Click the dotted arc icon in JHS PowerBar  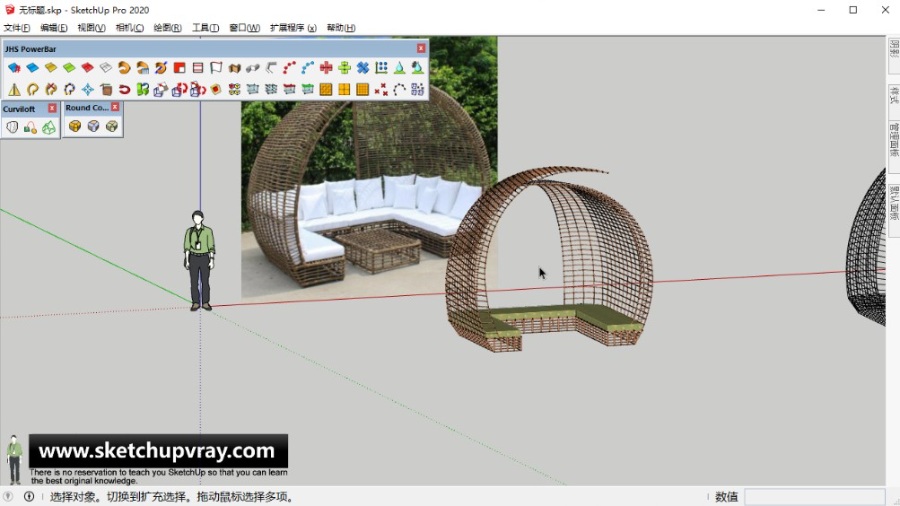coord(399,89)
